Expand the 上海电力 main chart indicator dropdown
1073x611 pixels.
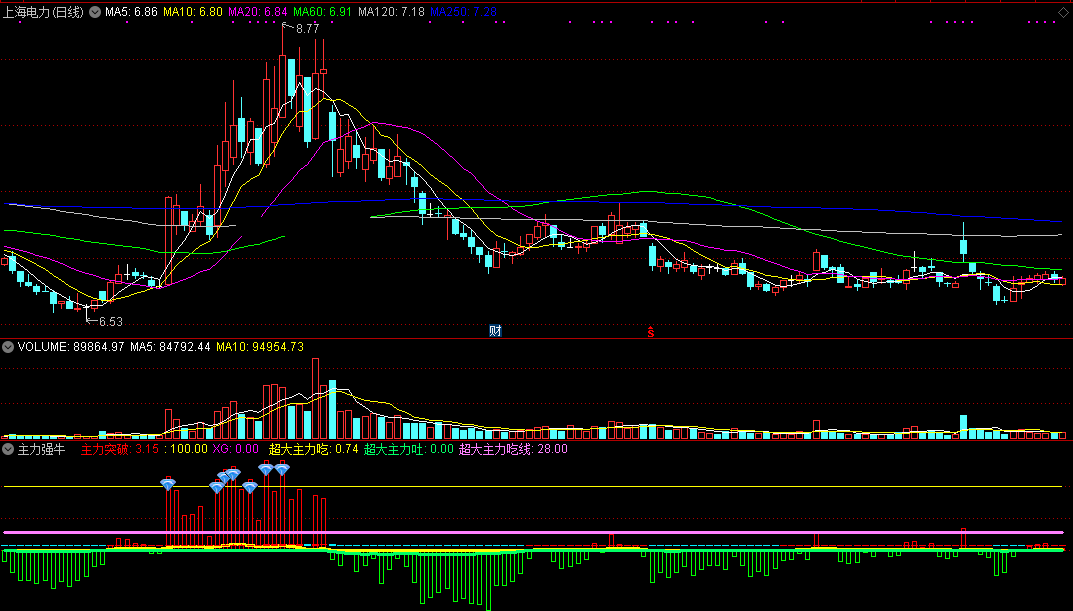coord(95,12)
